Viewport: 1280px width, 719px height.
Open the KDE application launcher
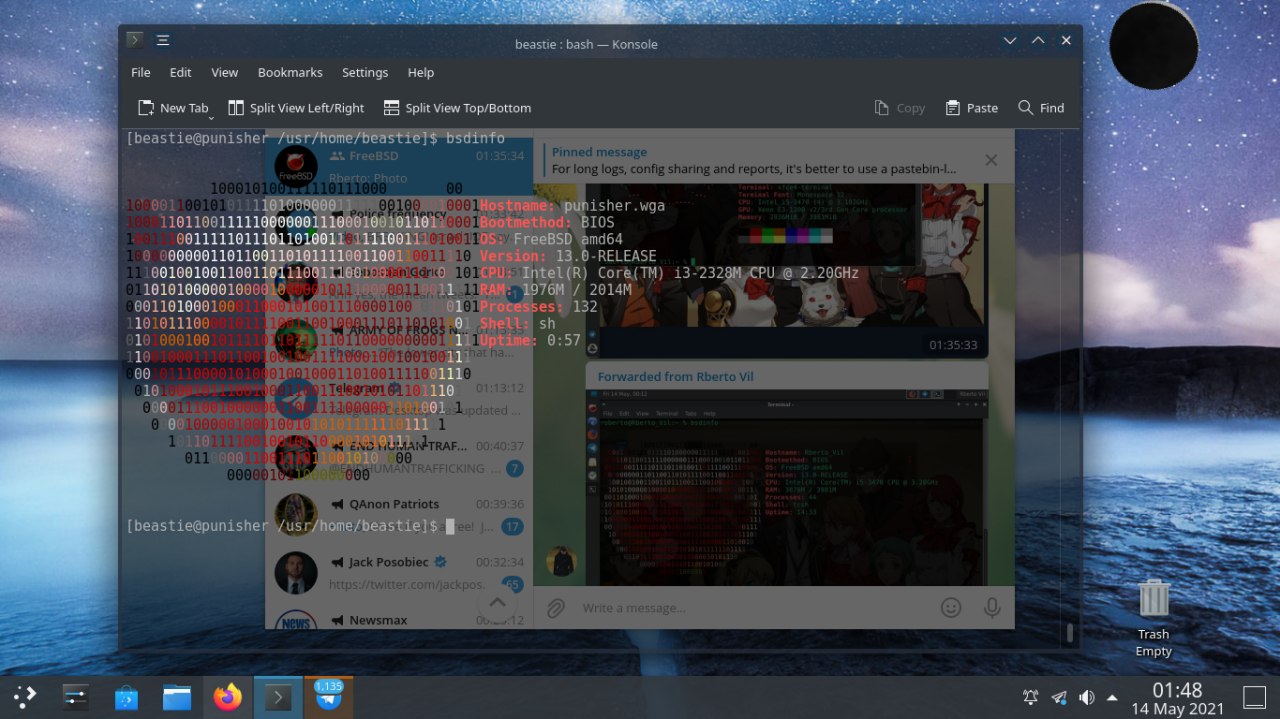tap(25, 697)
